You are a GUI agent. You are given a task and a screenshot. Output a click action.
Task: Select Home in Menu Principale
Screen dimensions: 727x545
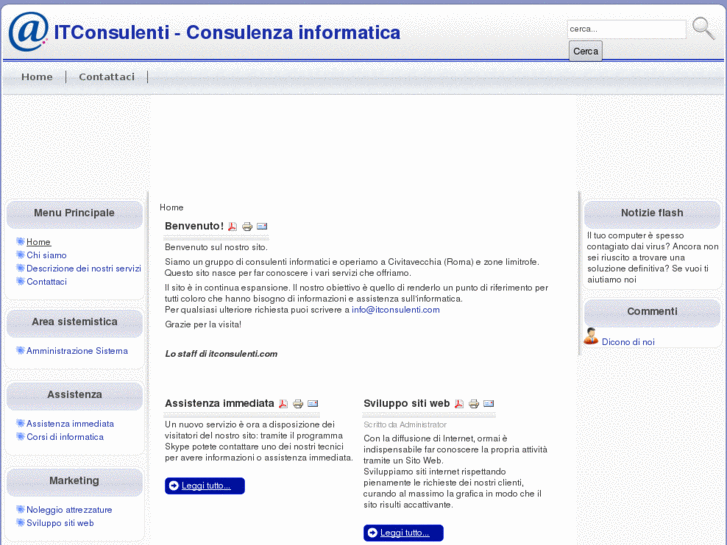(38, 242)
